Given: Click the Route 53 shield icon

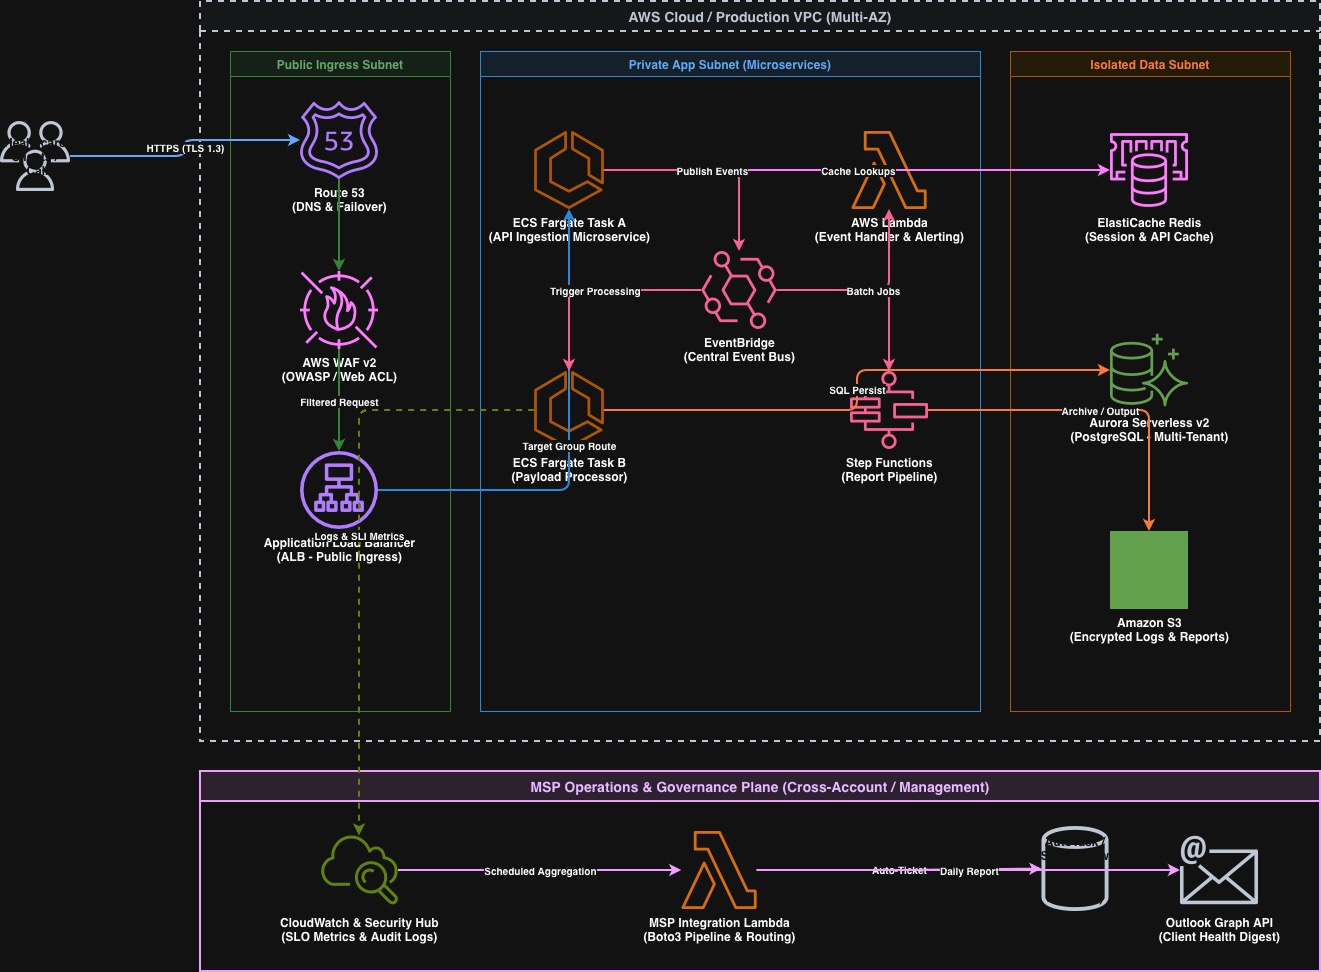Looking at the screenshot, I should click(x=339, y=140).
